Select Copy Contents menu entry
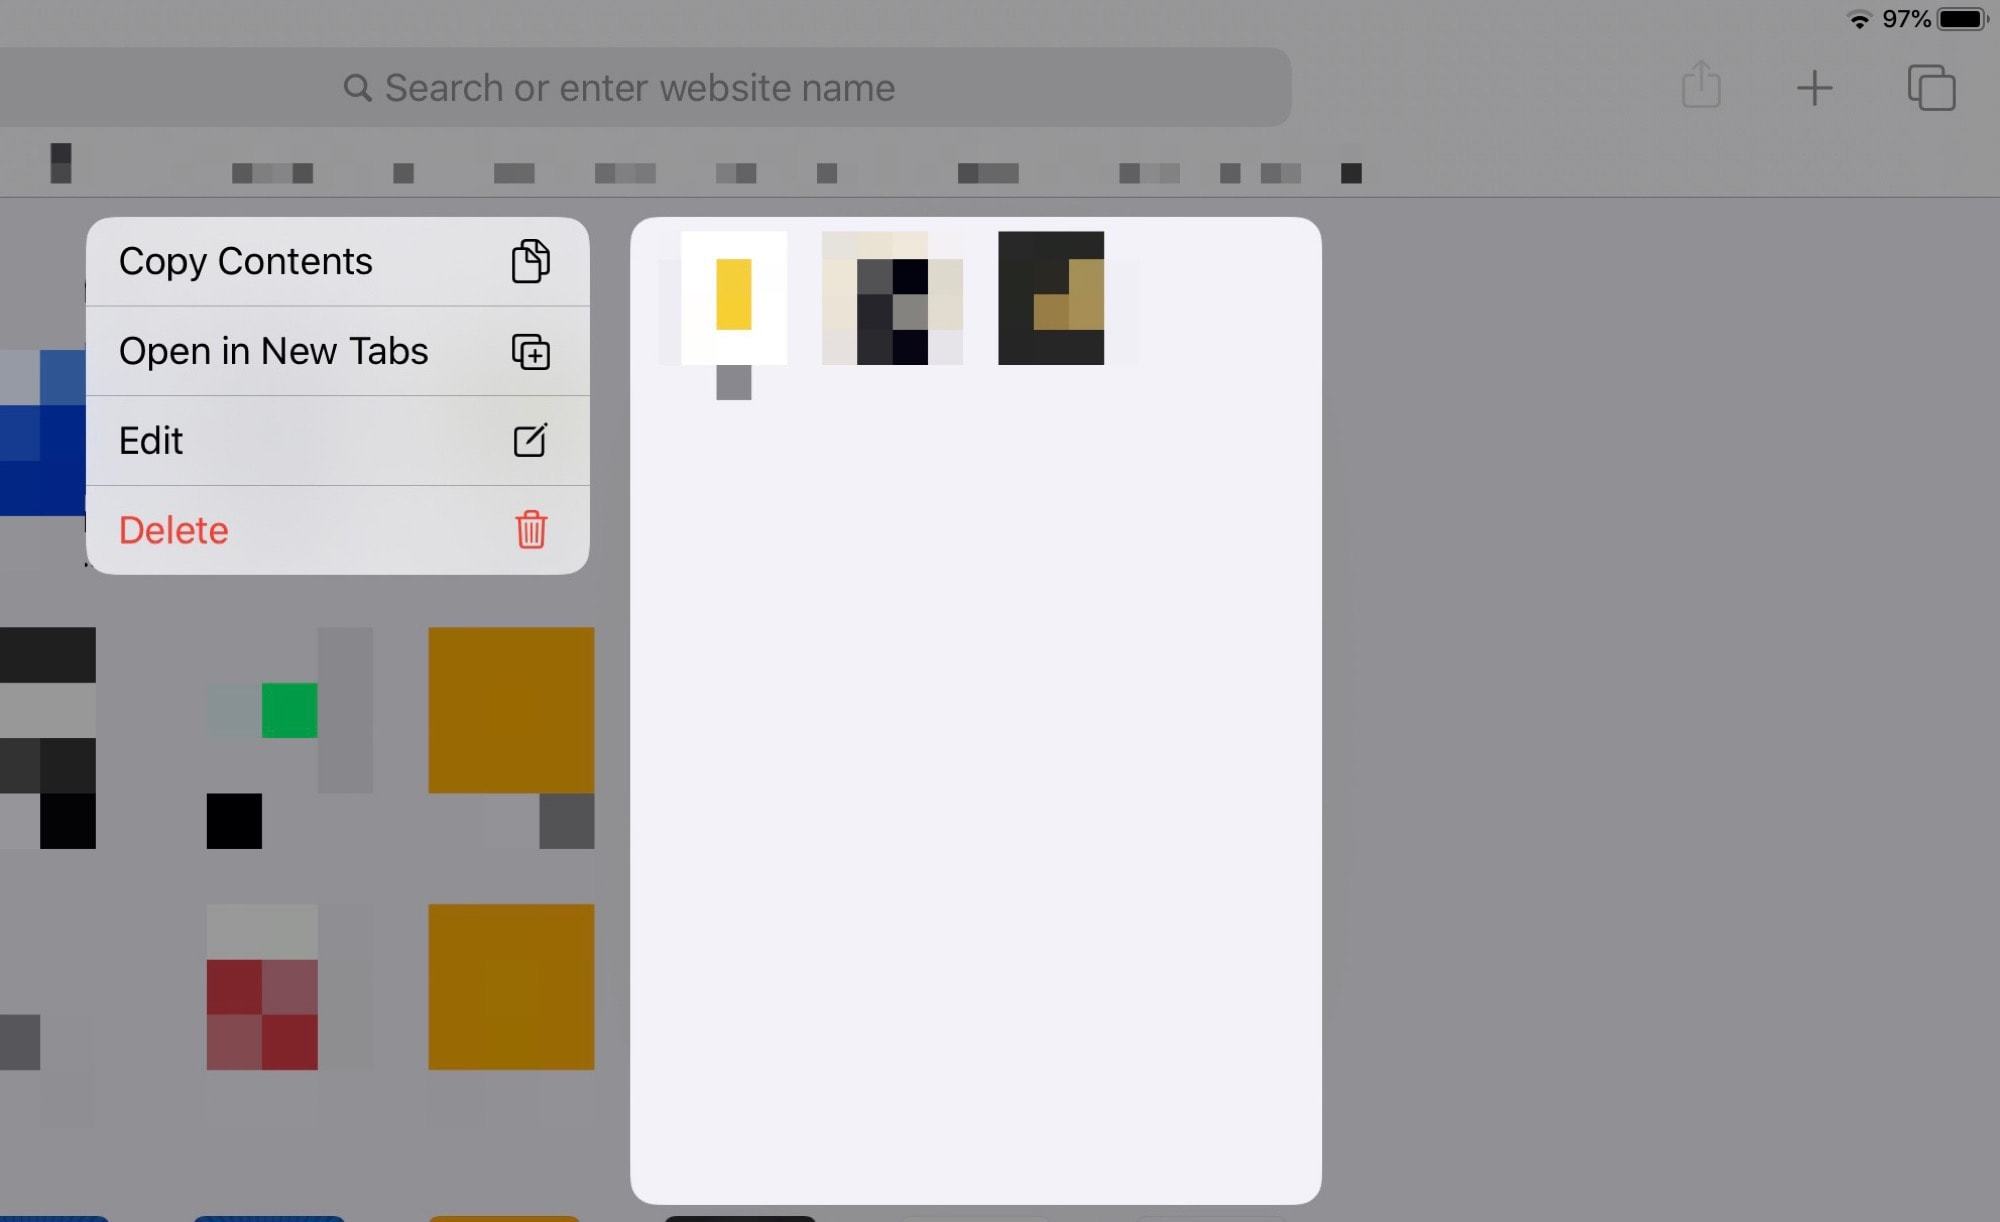The image size is (2000, 1222). [245, 261]
